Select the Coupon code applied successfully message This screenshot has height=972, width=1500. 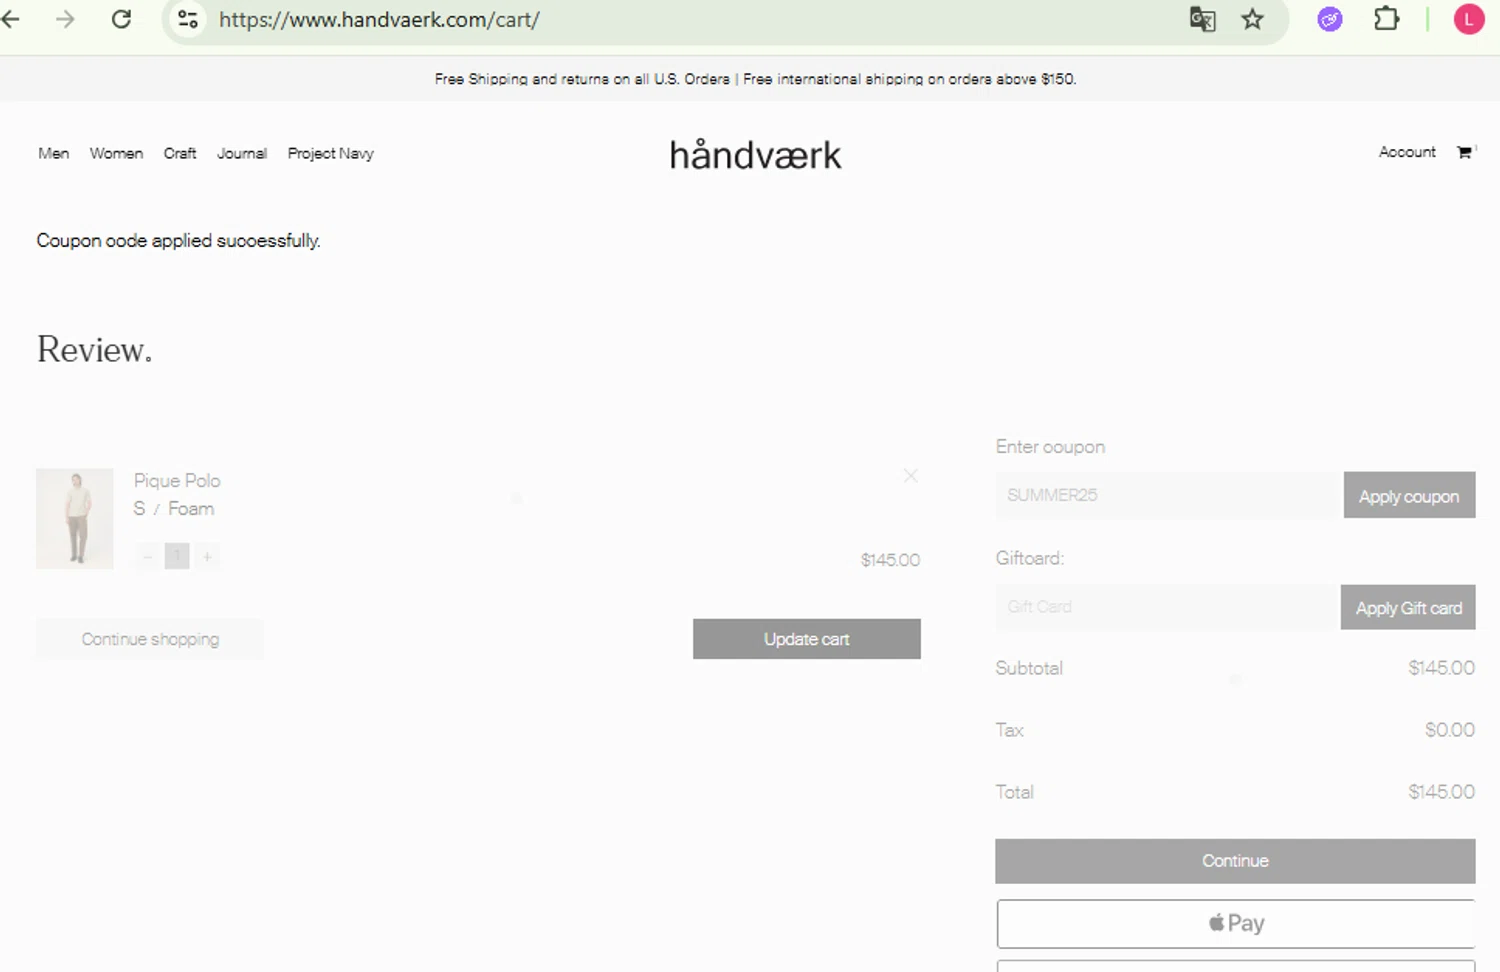click(x=179, y=241)
